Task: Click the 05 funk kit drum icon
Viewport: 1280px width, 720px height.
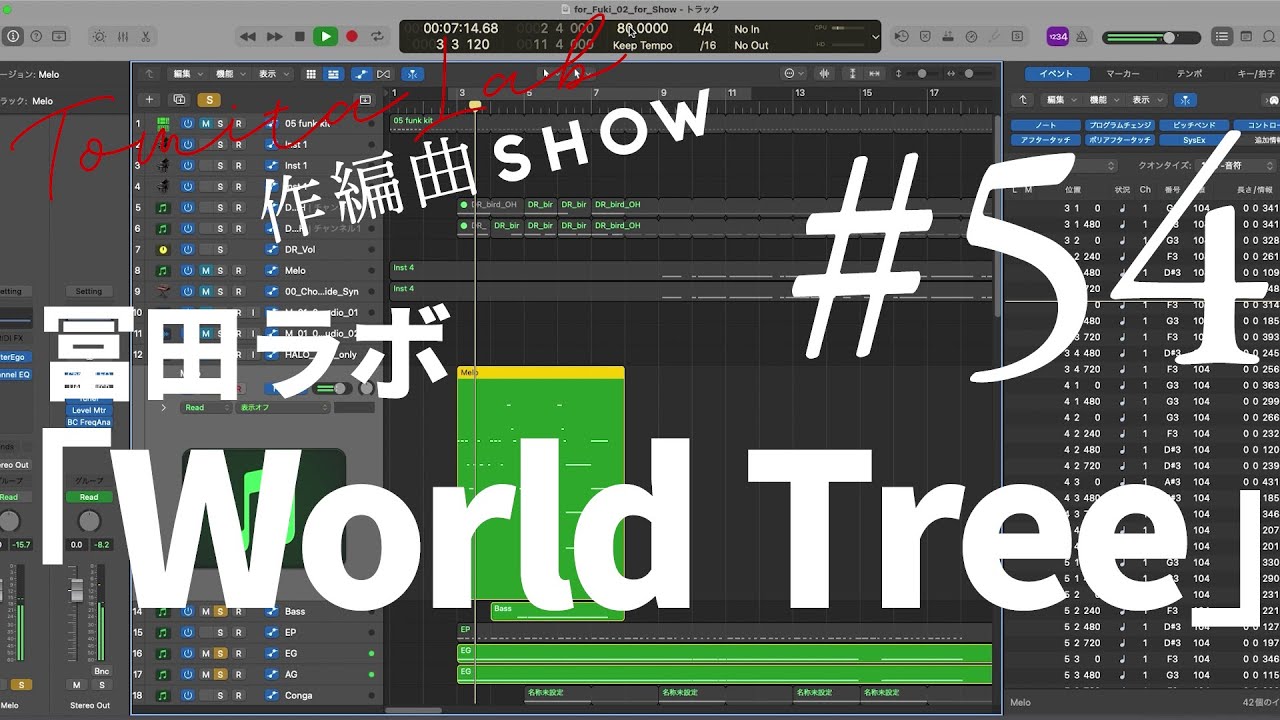Action: 163,123
